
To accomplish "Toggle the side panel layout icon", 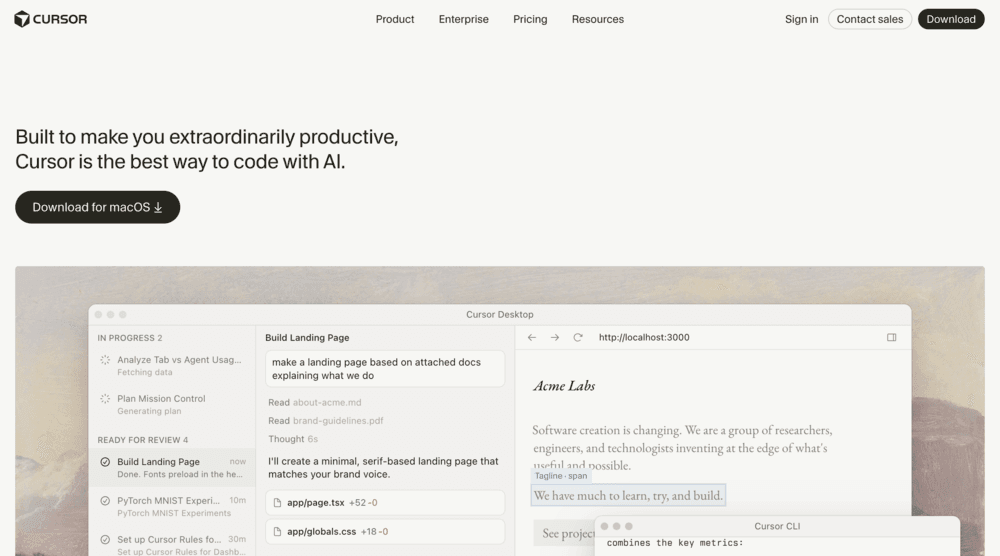I will pos(892,337).
